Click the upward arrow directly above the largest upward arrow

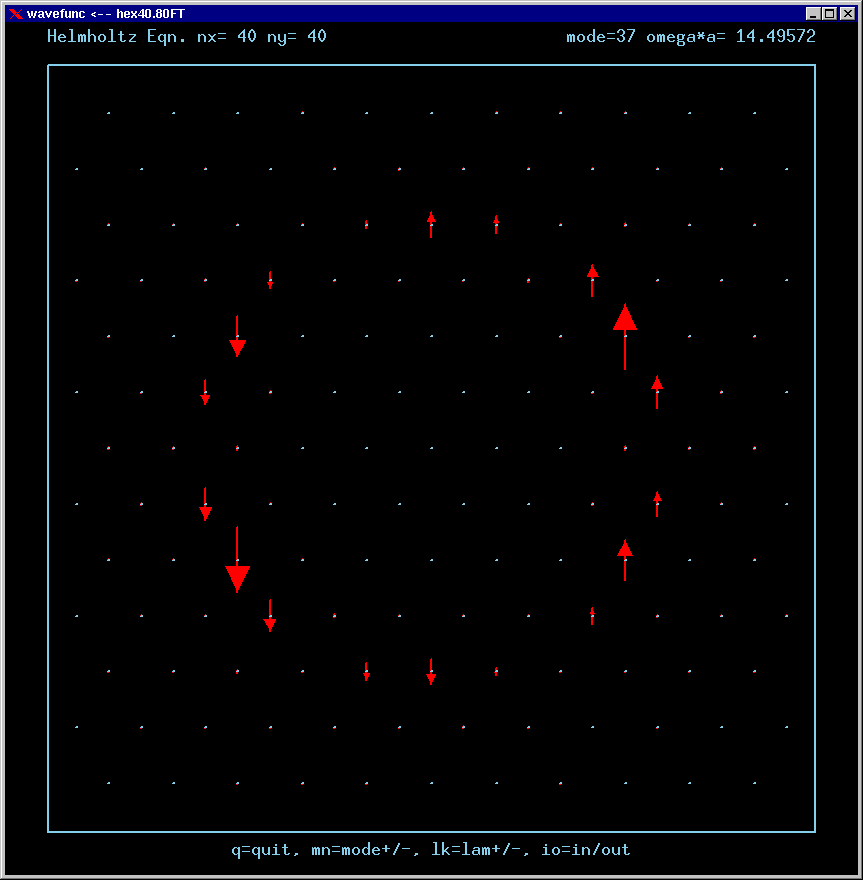[x=593, y=280]
